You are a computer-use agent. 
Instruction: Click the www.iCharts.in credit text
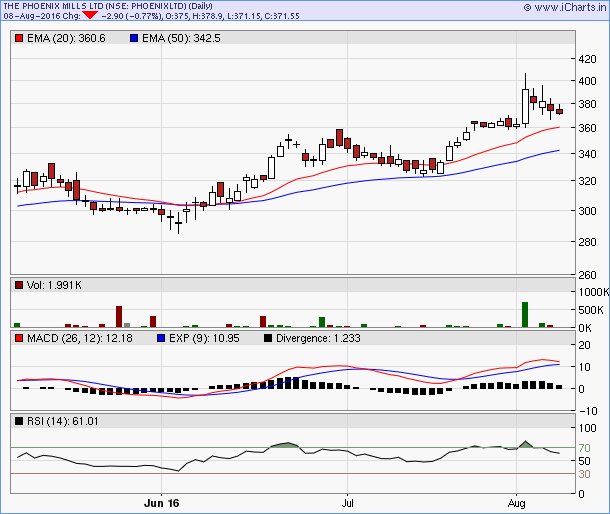(570, 7)
